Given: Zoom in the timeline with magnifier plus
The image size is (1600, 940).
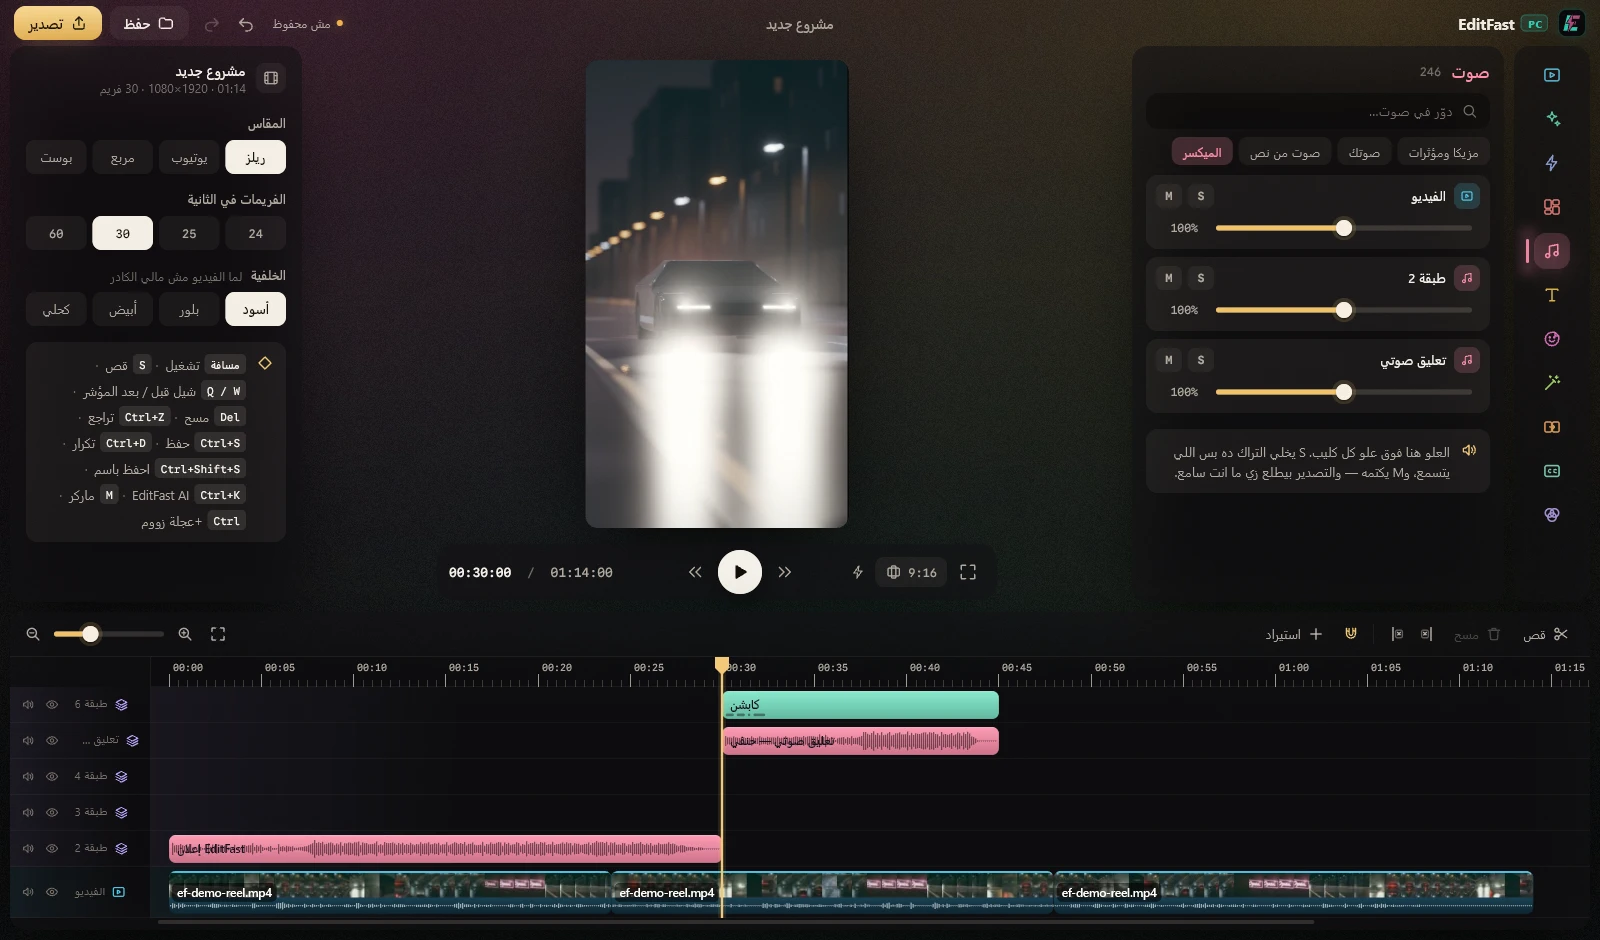Looking at the screenshot, I should point(185,634).
